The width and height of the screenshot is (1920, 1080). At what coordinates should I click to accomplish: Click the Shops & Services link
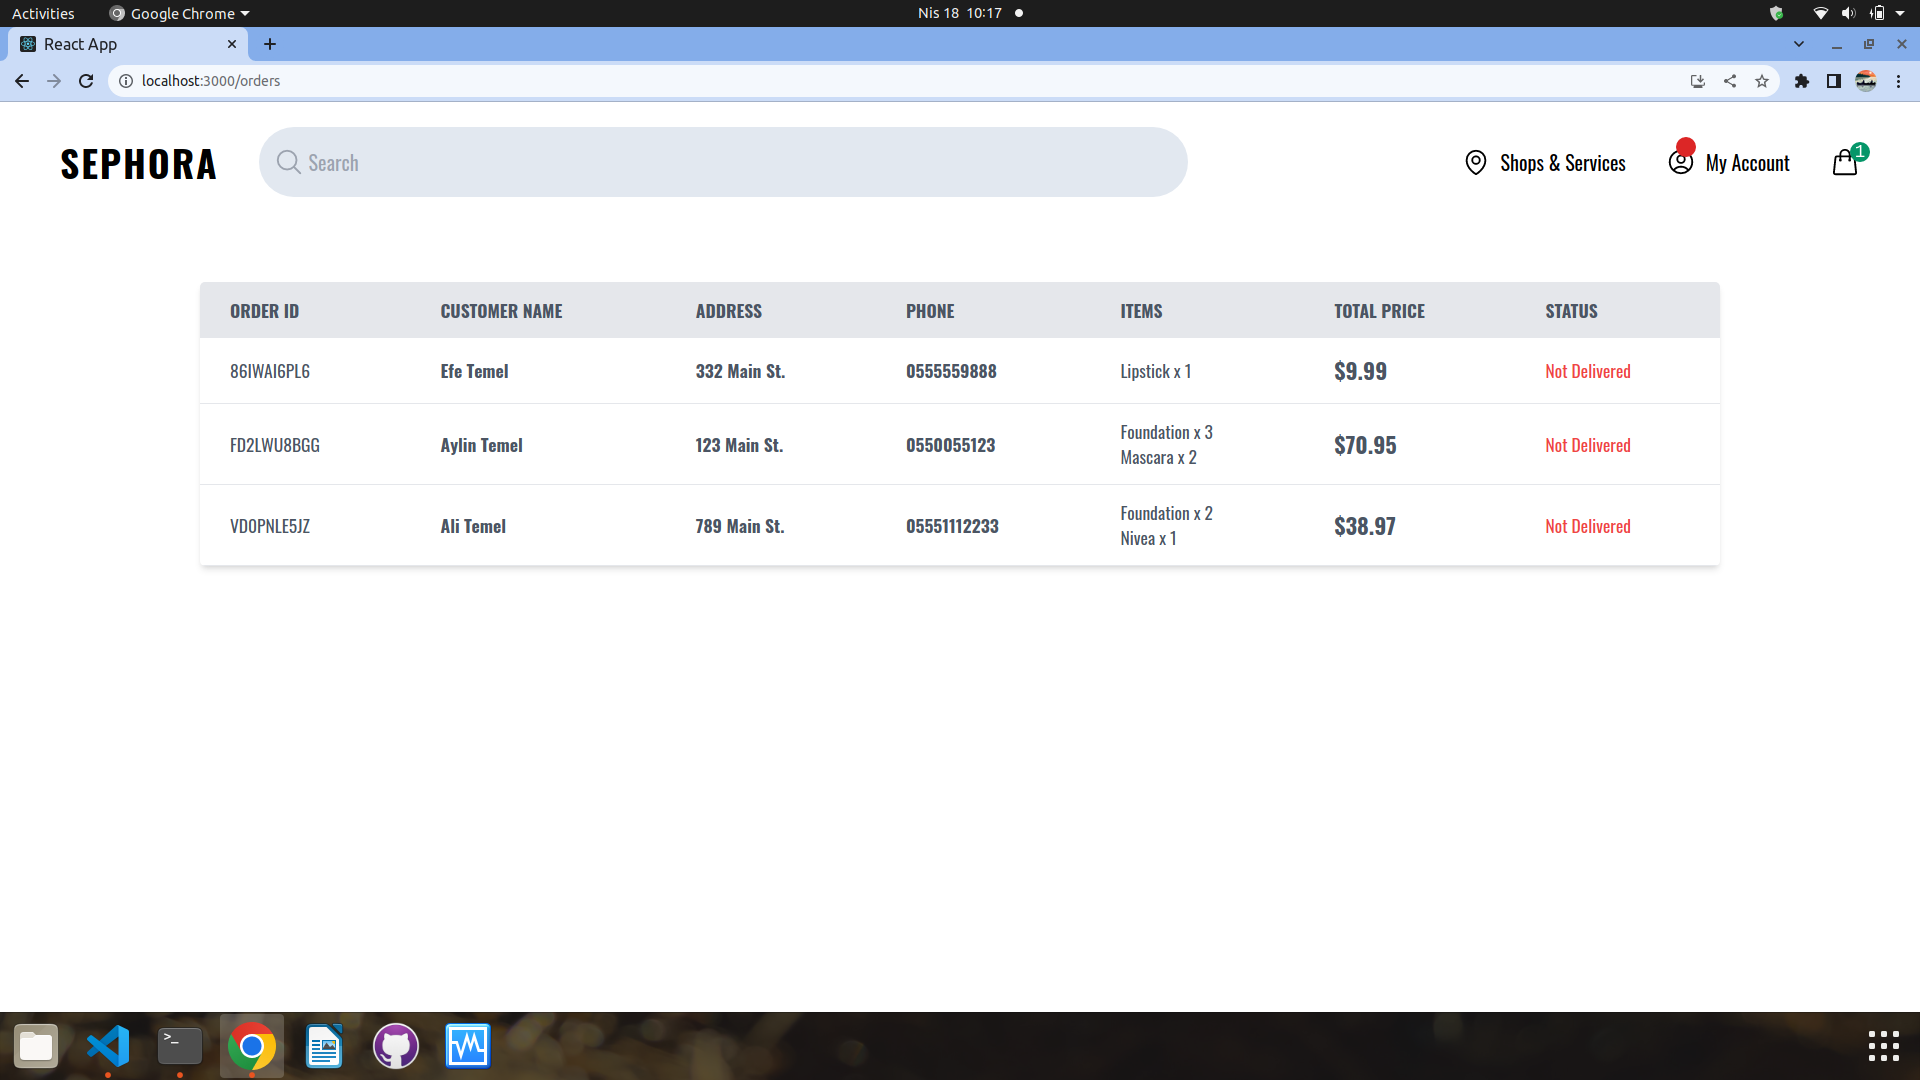coord(1563,162)
